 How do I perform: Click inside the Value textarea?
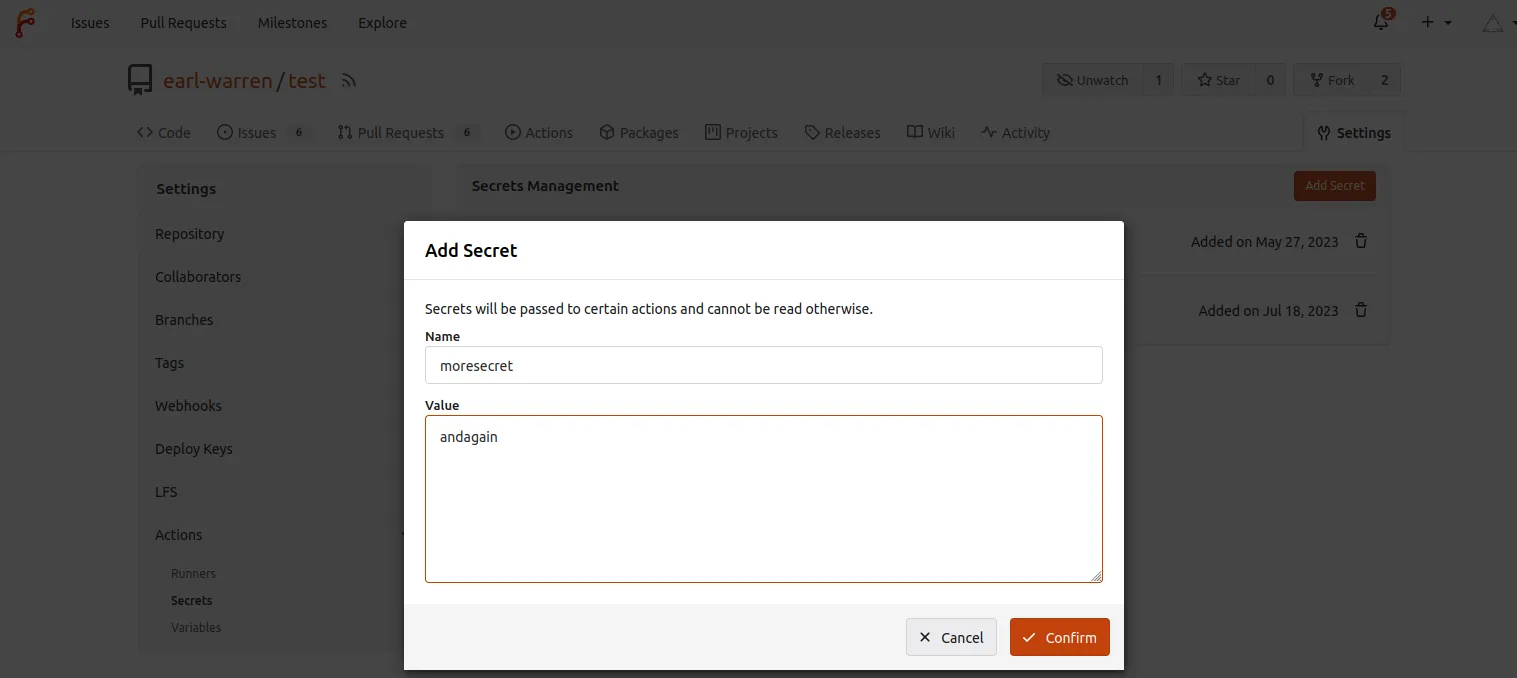(x=763, y=497)
